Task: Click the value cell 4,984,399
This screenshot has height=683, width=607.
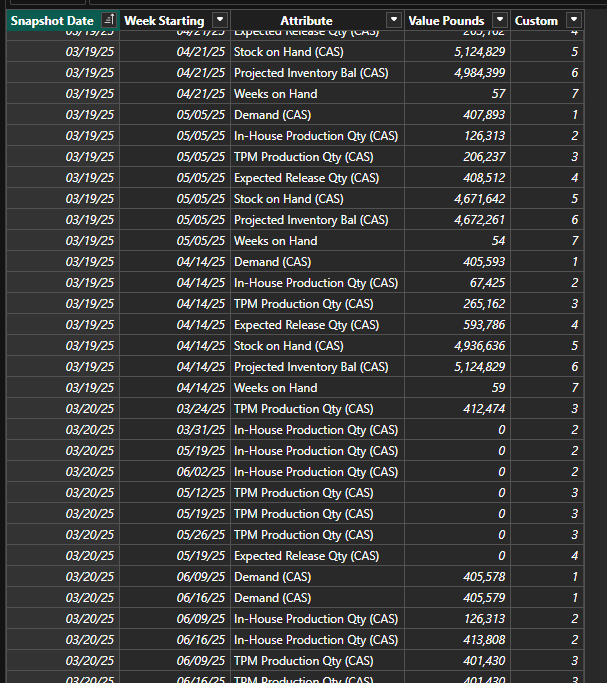Action: tap(479, 73)
